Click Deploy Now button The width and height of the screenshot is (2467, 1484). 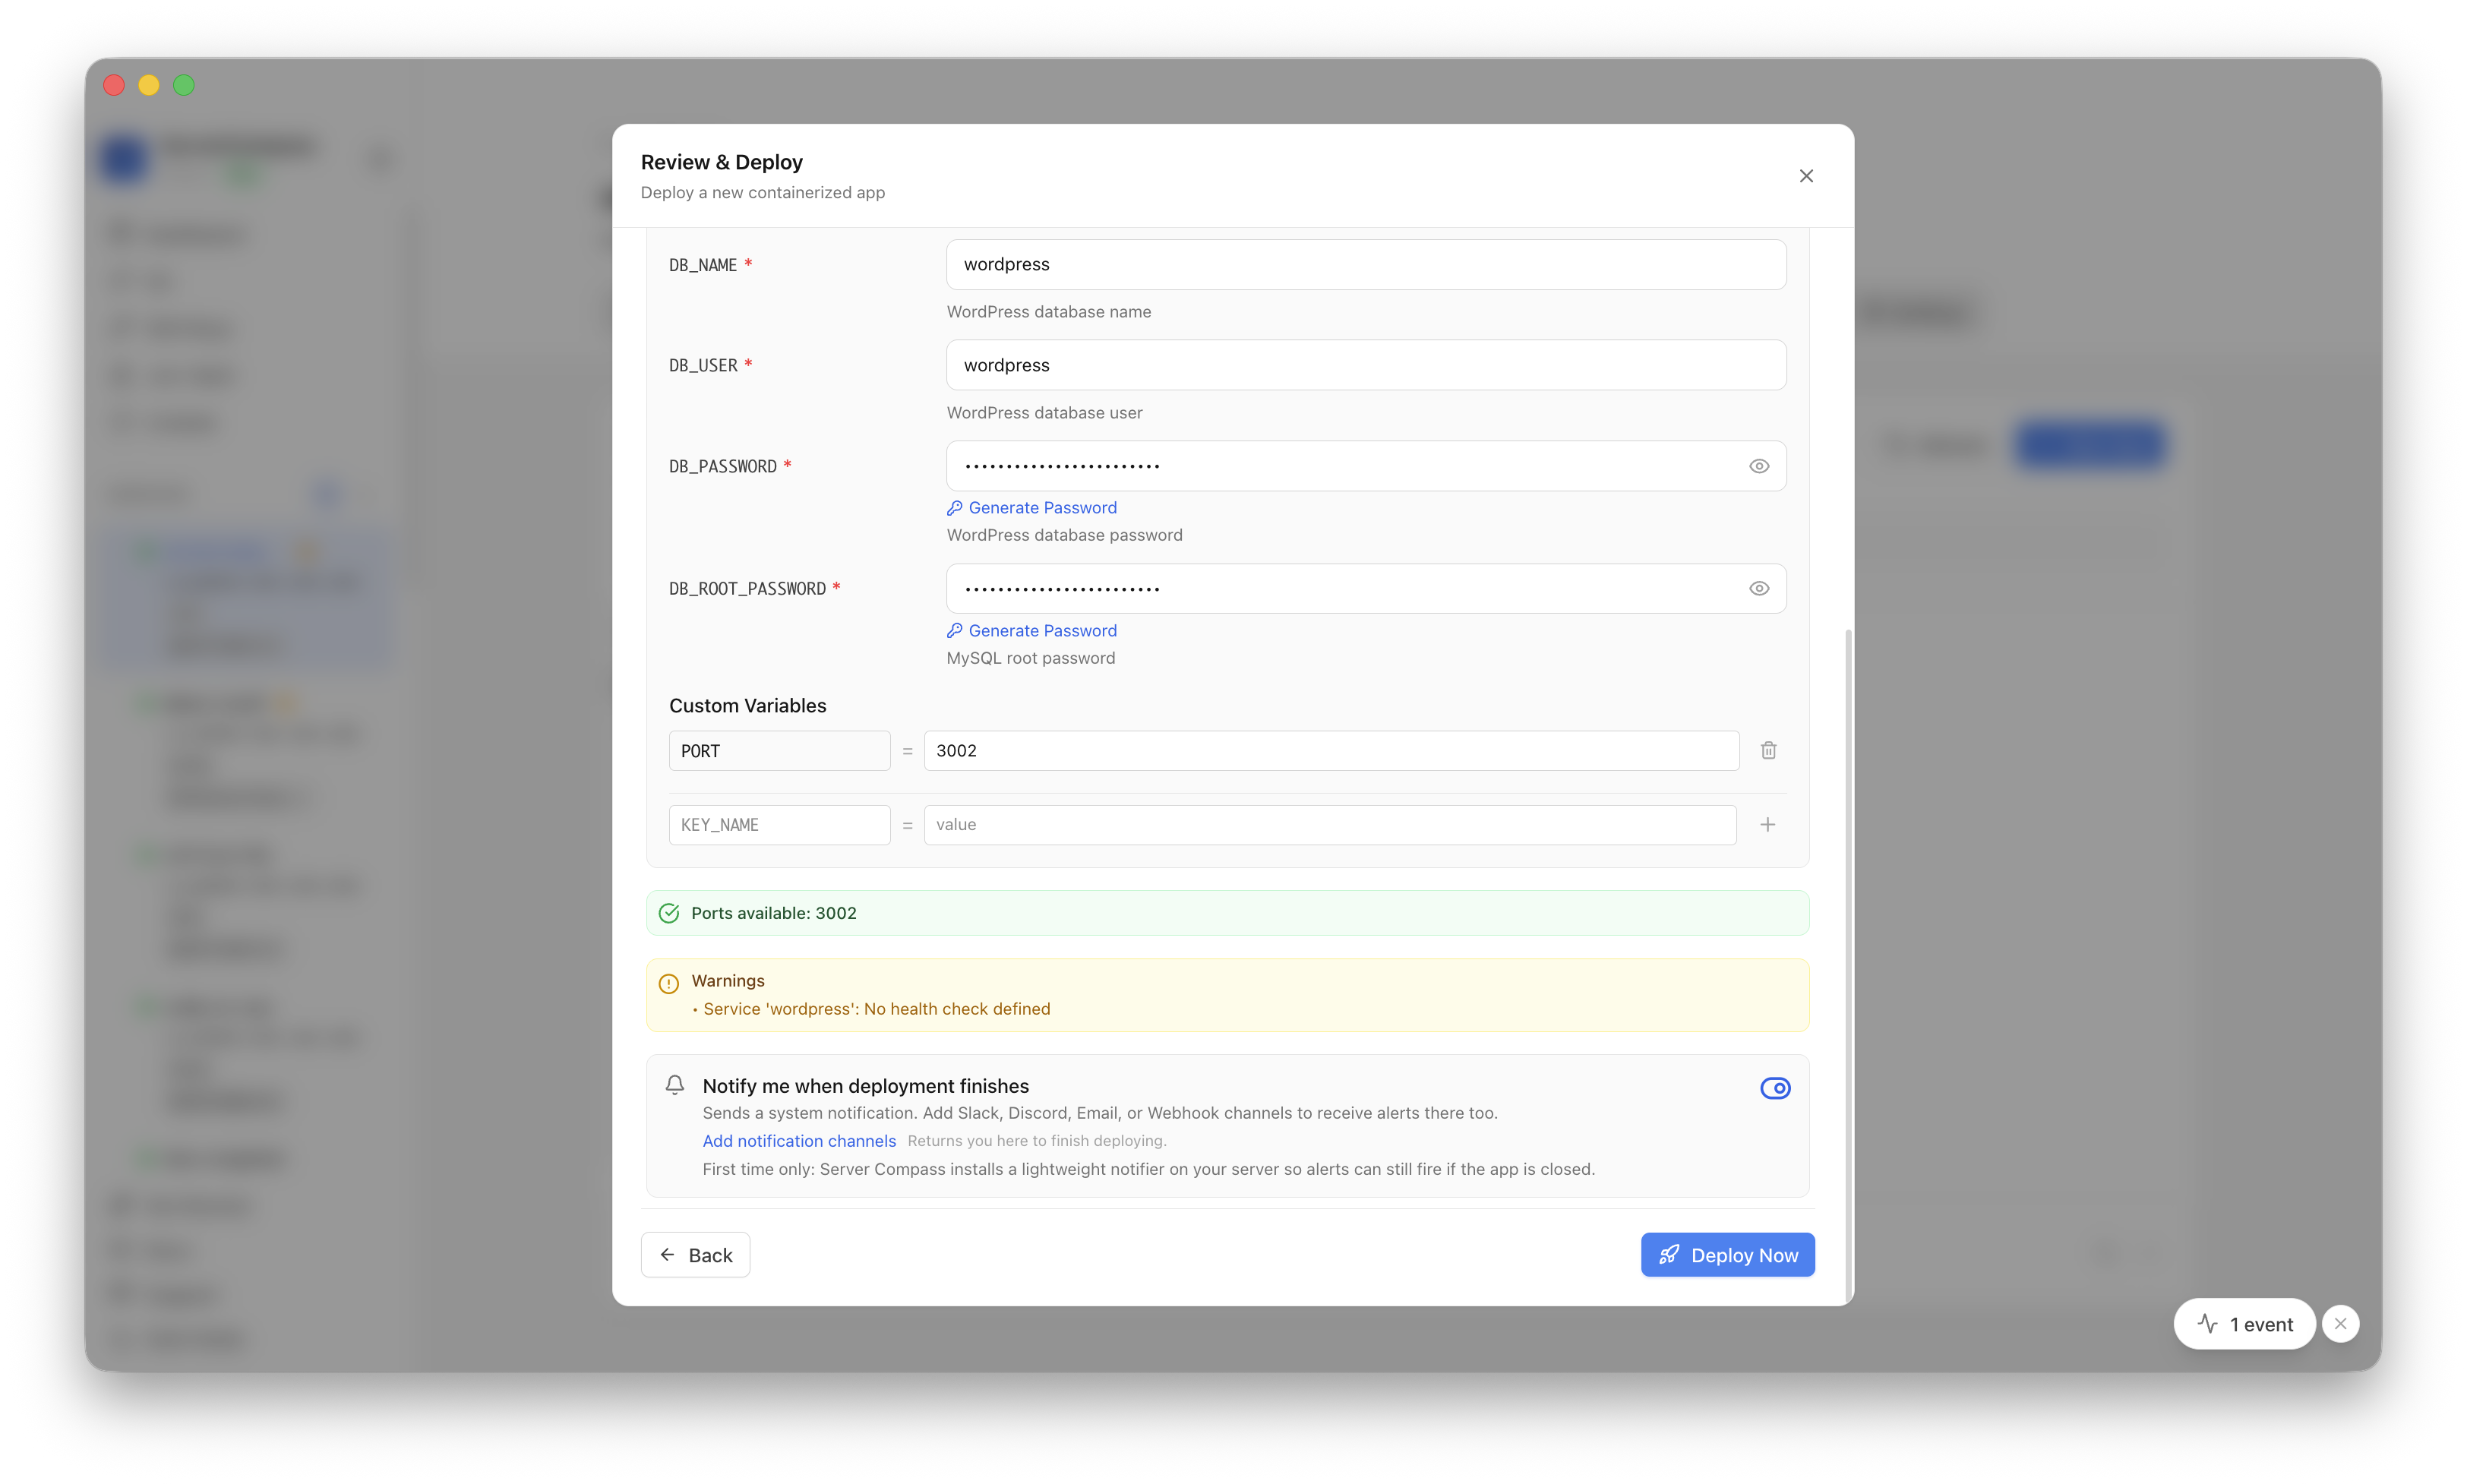pyautogui.click(x=1727, y=1255)
